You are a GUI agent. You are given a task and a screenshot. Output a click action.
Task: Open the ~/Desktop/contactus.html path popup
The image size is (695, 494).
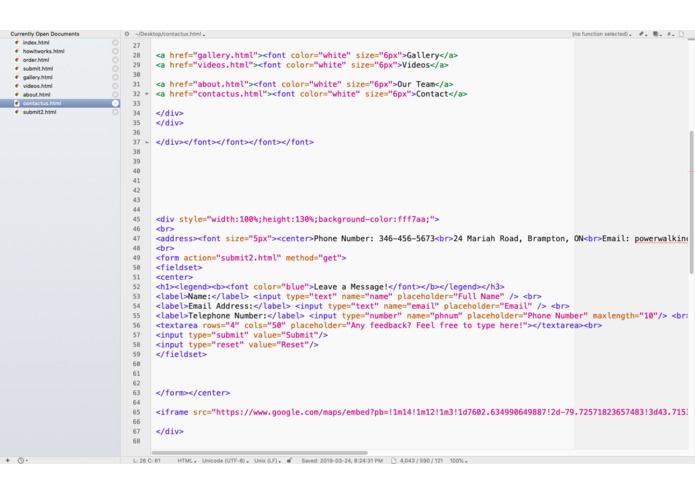click(x=170, y=34)
